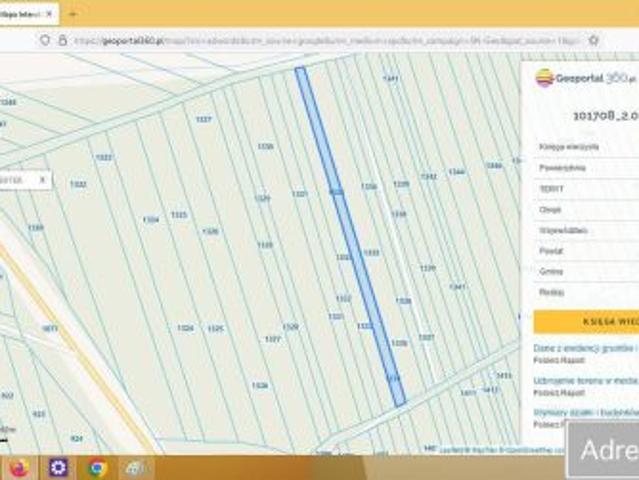Click the tracking protection shield icon
Viewport: 639px width, 480px height.
tap(45, 40)
